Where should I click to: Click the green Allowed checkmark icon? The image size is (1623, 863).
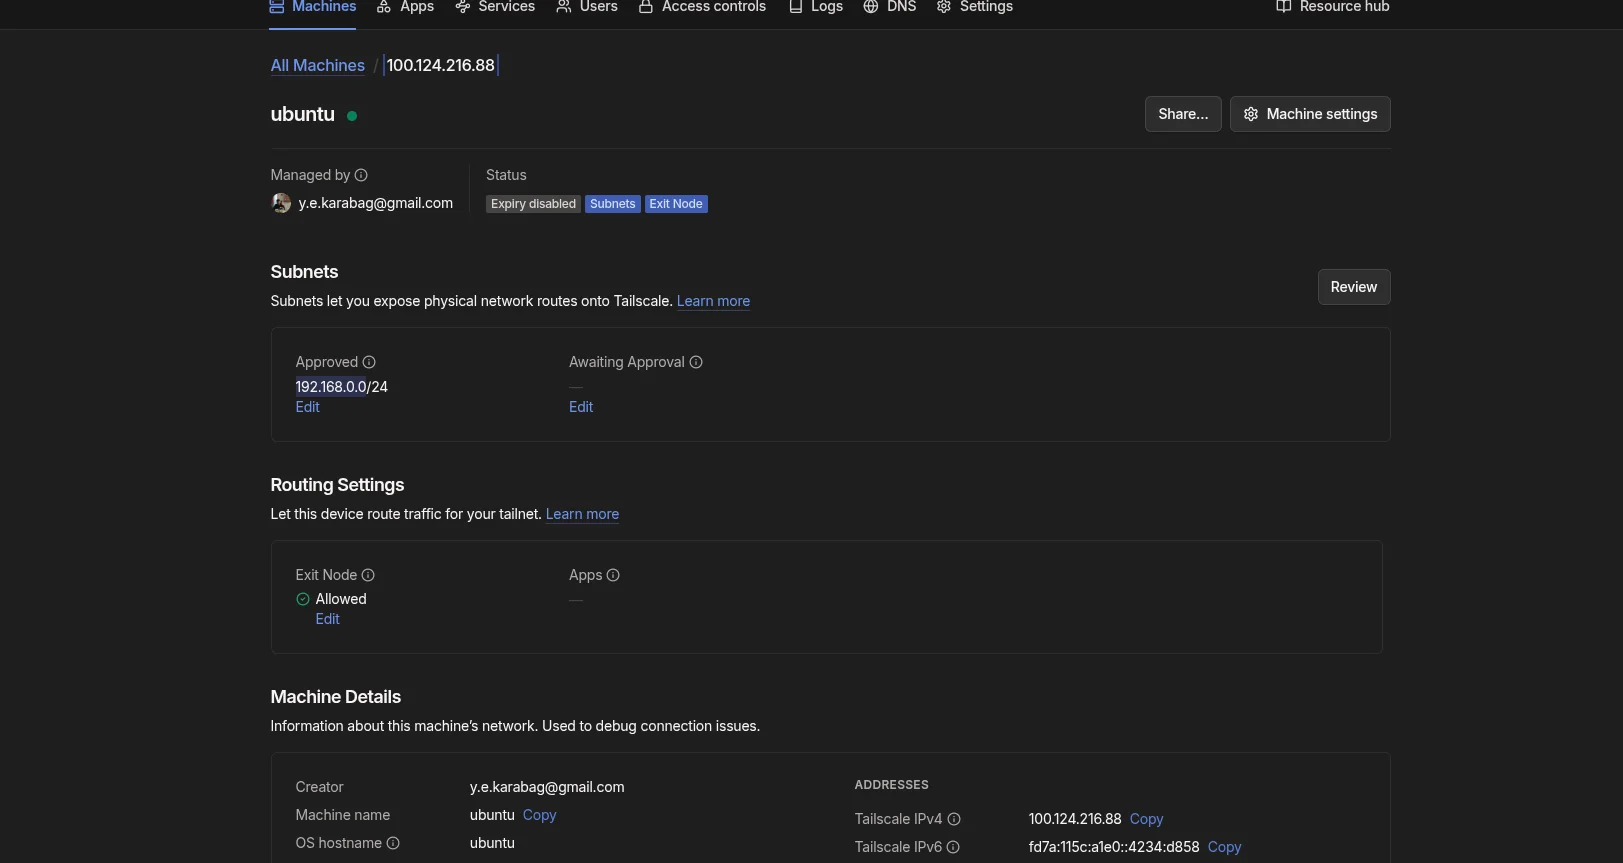pos(303,599)
